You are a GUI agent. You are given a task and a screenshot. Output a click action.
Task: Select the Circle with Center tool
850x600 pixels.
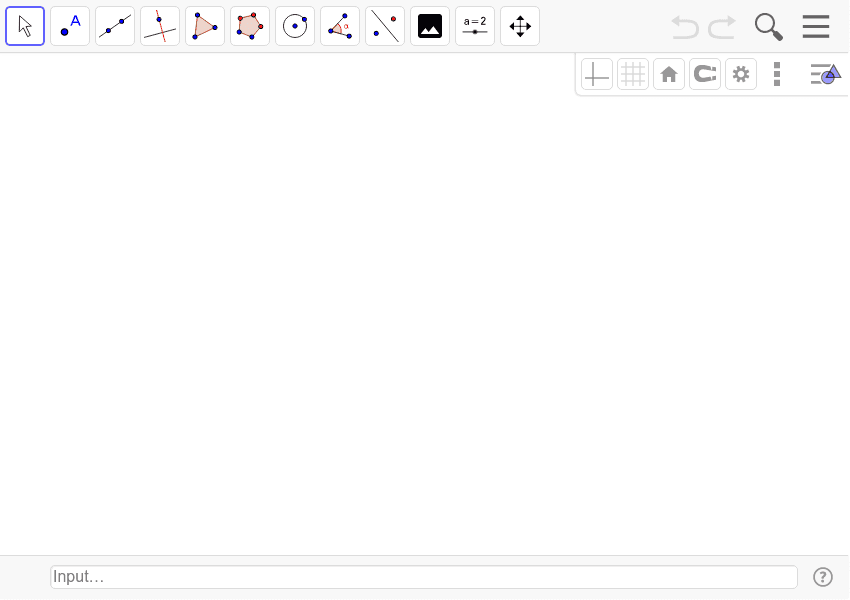(295, 26)
